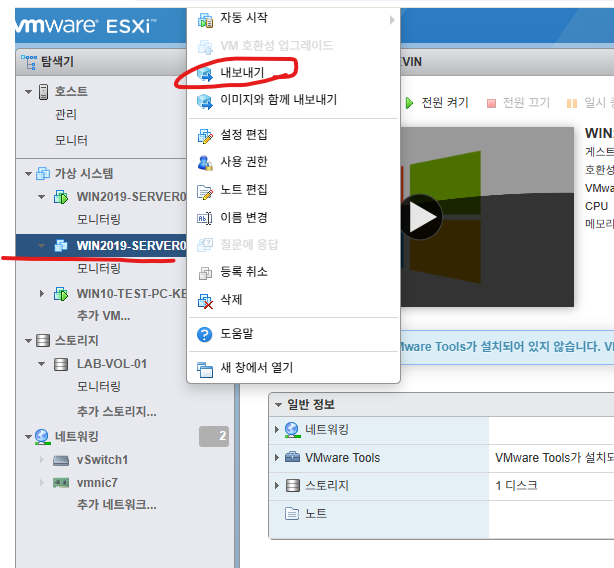Collapse the LAB-VOL-01 tree node
This screenshot has height=568, width=614.
click(42, 364)
